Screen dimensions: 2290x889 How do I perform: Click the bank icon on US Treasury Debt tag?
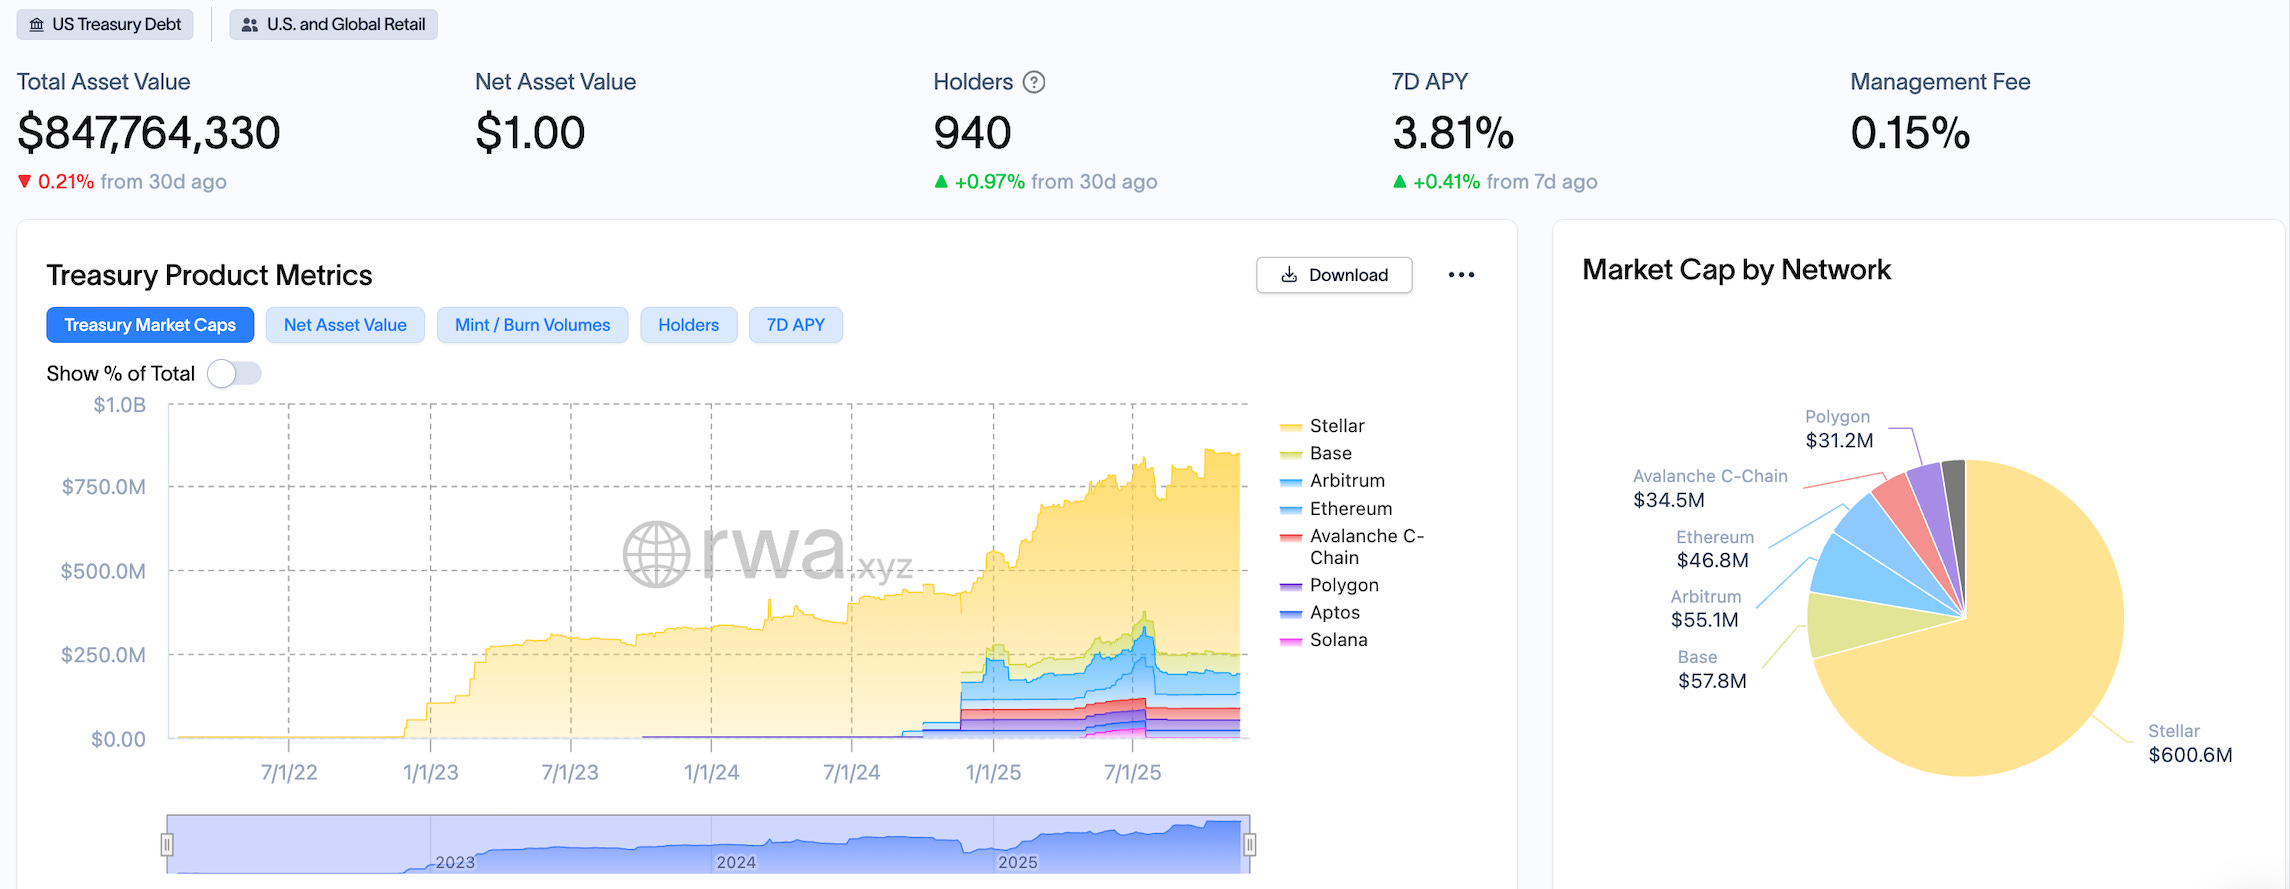pos(37,24)
